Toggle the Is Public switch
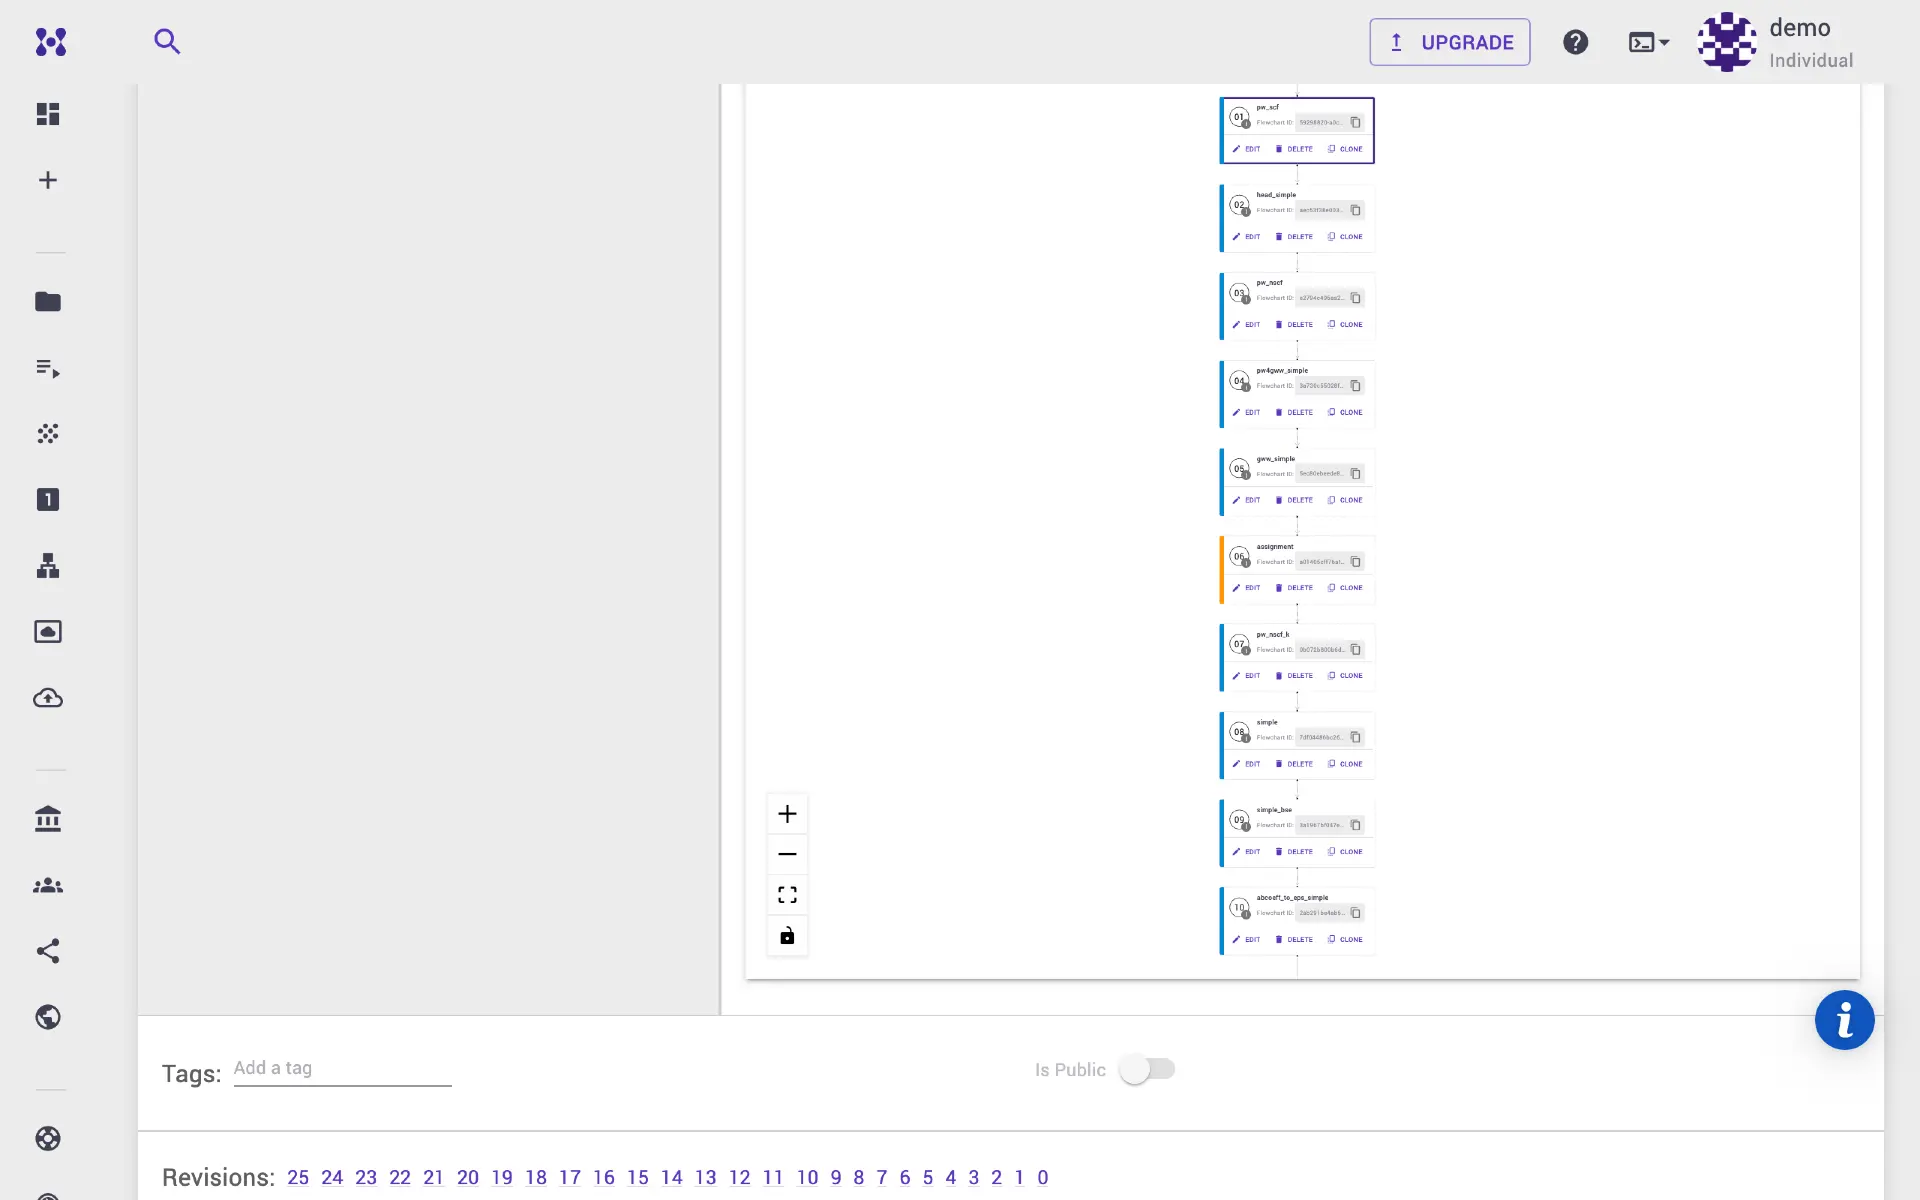1920x1200 pixels. pos(1147,1069)
